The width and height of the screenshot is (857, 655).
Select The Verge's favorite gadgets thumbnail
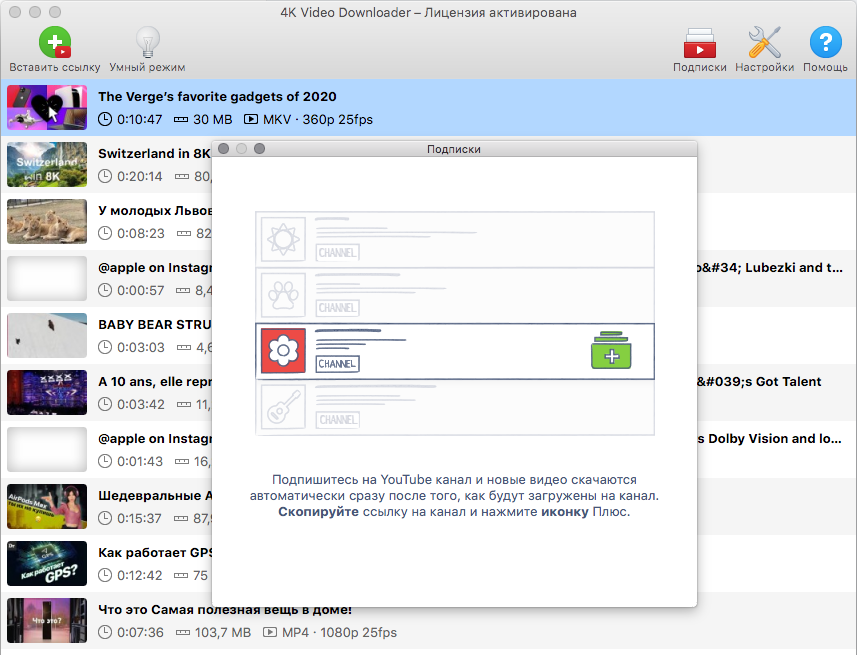tap(47, 107)
